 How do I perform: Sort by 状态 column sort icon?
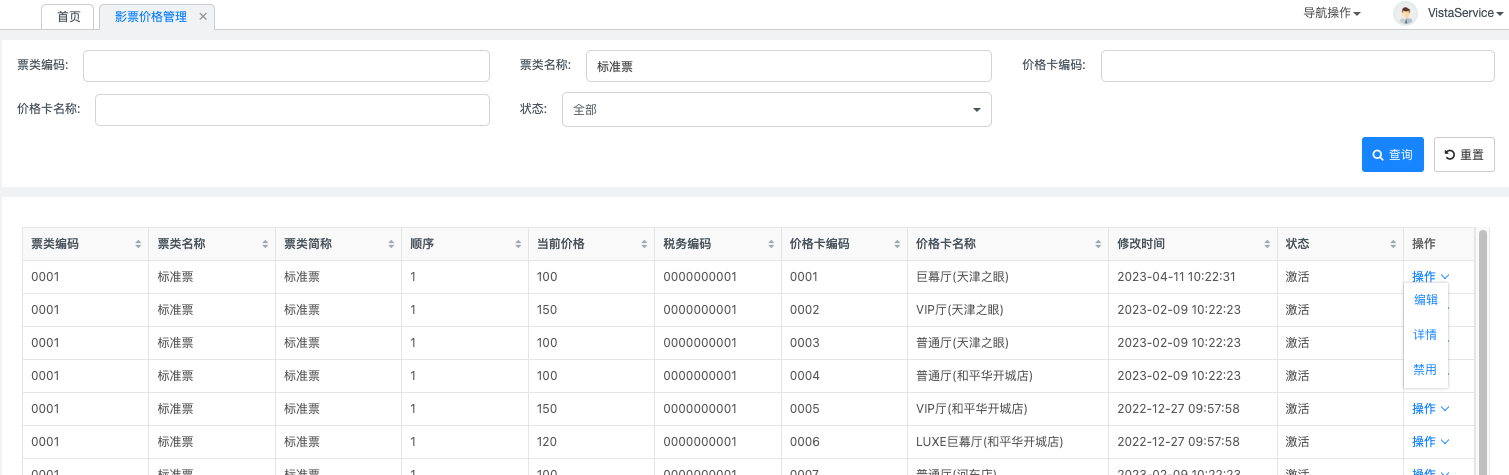click(1392, 245)
